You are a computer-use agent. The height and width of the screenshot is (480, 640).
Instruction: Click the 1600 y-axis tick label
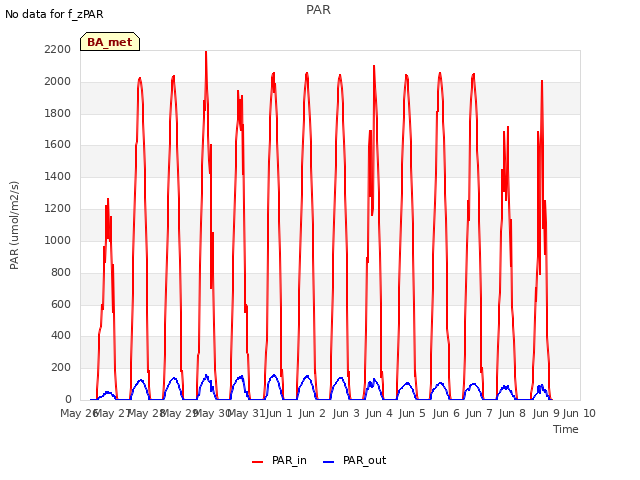[58, 145]
